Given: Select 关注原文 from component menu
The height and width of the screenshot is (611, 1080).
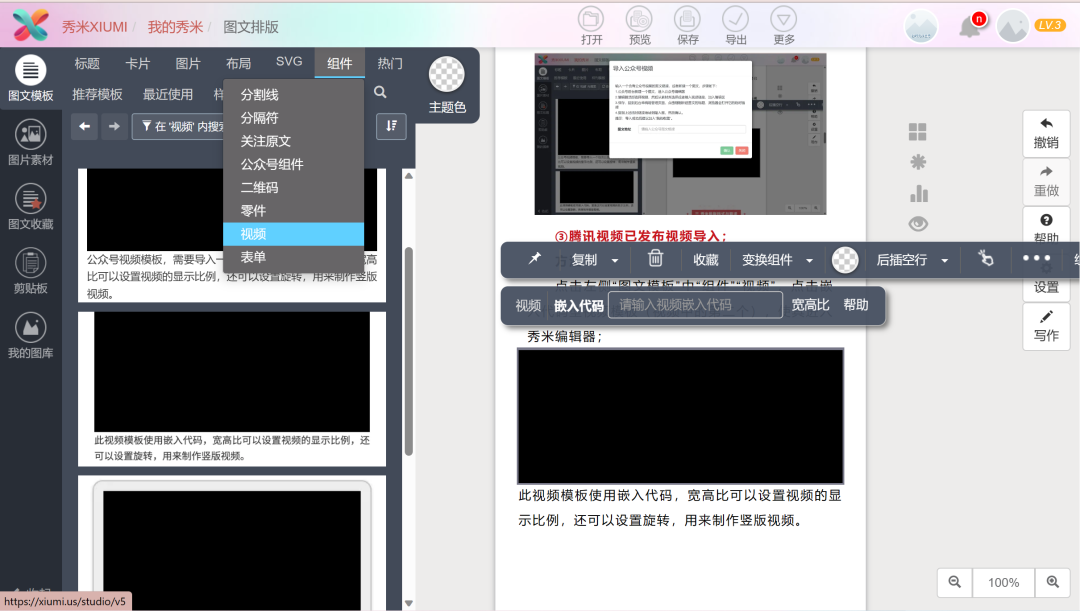Looking at the screenshot, I should pos(293,141).
